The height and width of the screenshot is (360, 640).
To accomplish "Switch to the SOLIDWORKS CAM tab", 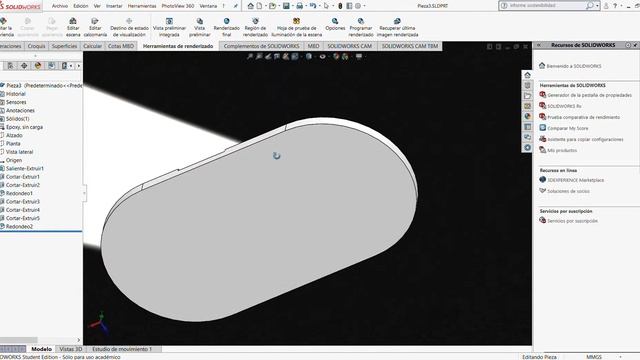I will coord(349,46).
